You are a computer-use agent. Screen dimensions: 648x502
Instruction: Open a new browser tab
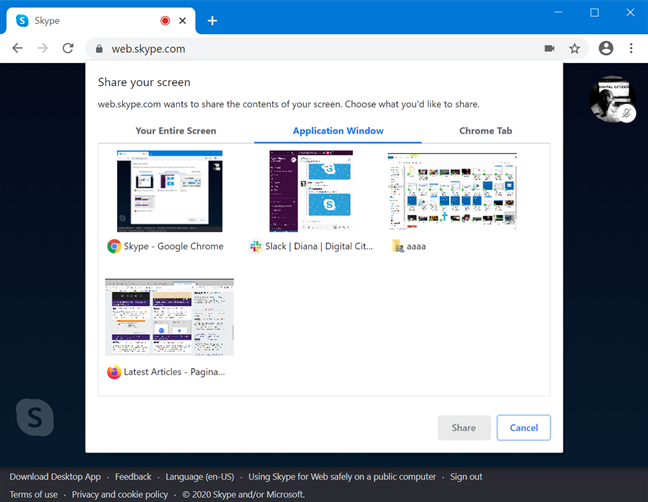(212, 21)
